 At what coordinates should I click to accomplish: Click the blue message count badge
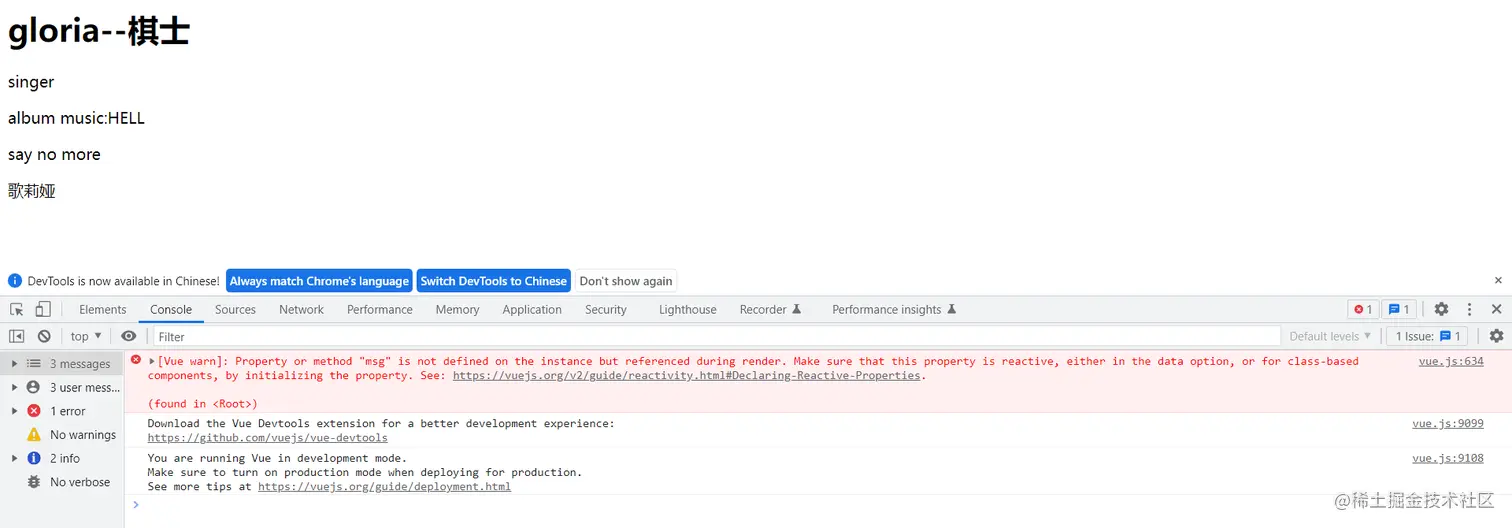click(1399, 310)
